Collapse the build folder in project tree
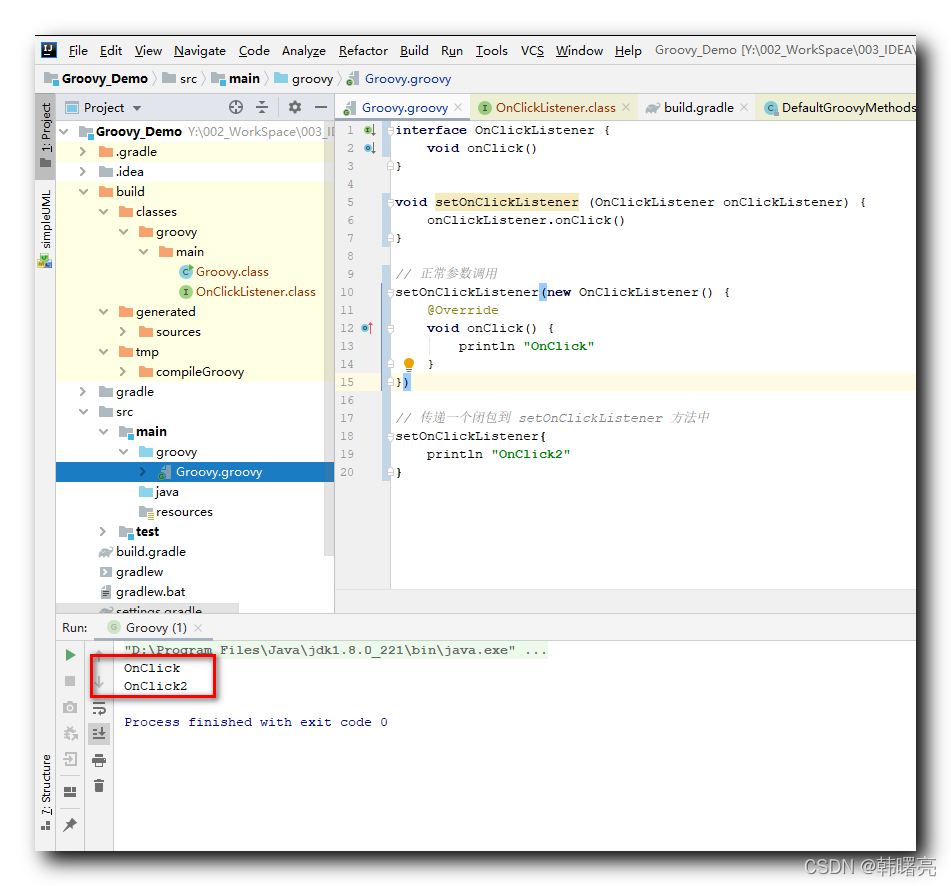Image resolution: width=951 pixels, height=886 pixels. [84, 192]
